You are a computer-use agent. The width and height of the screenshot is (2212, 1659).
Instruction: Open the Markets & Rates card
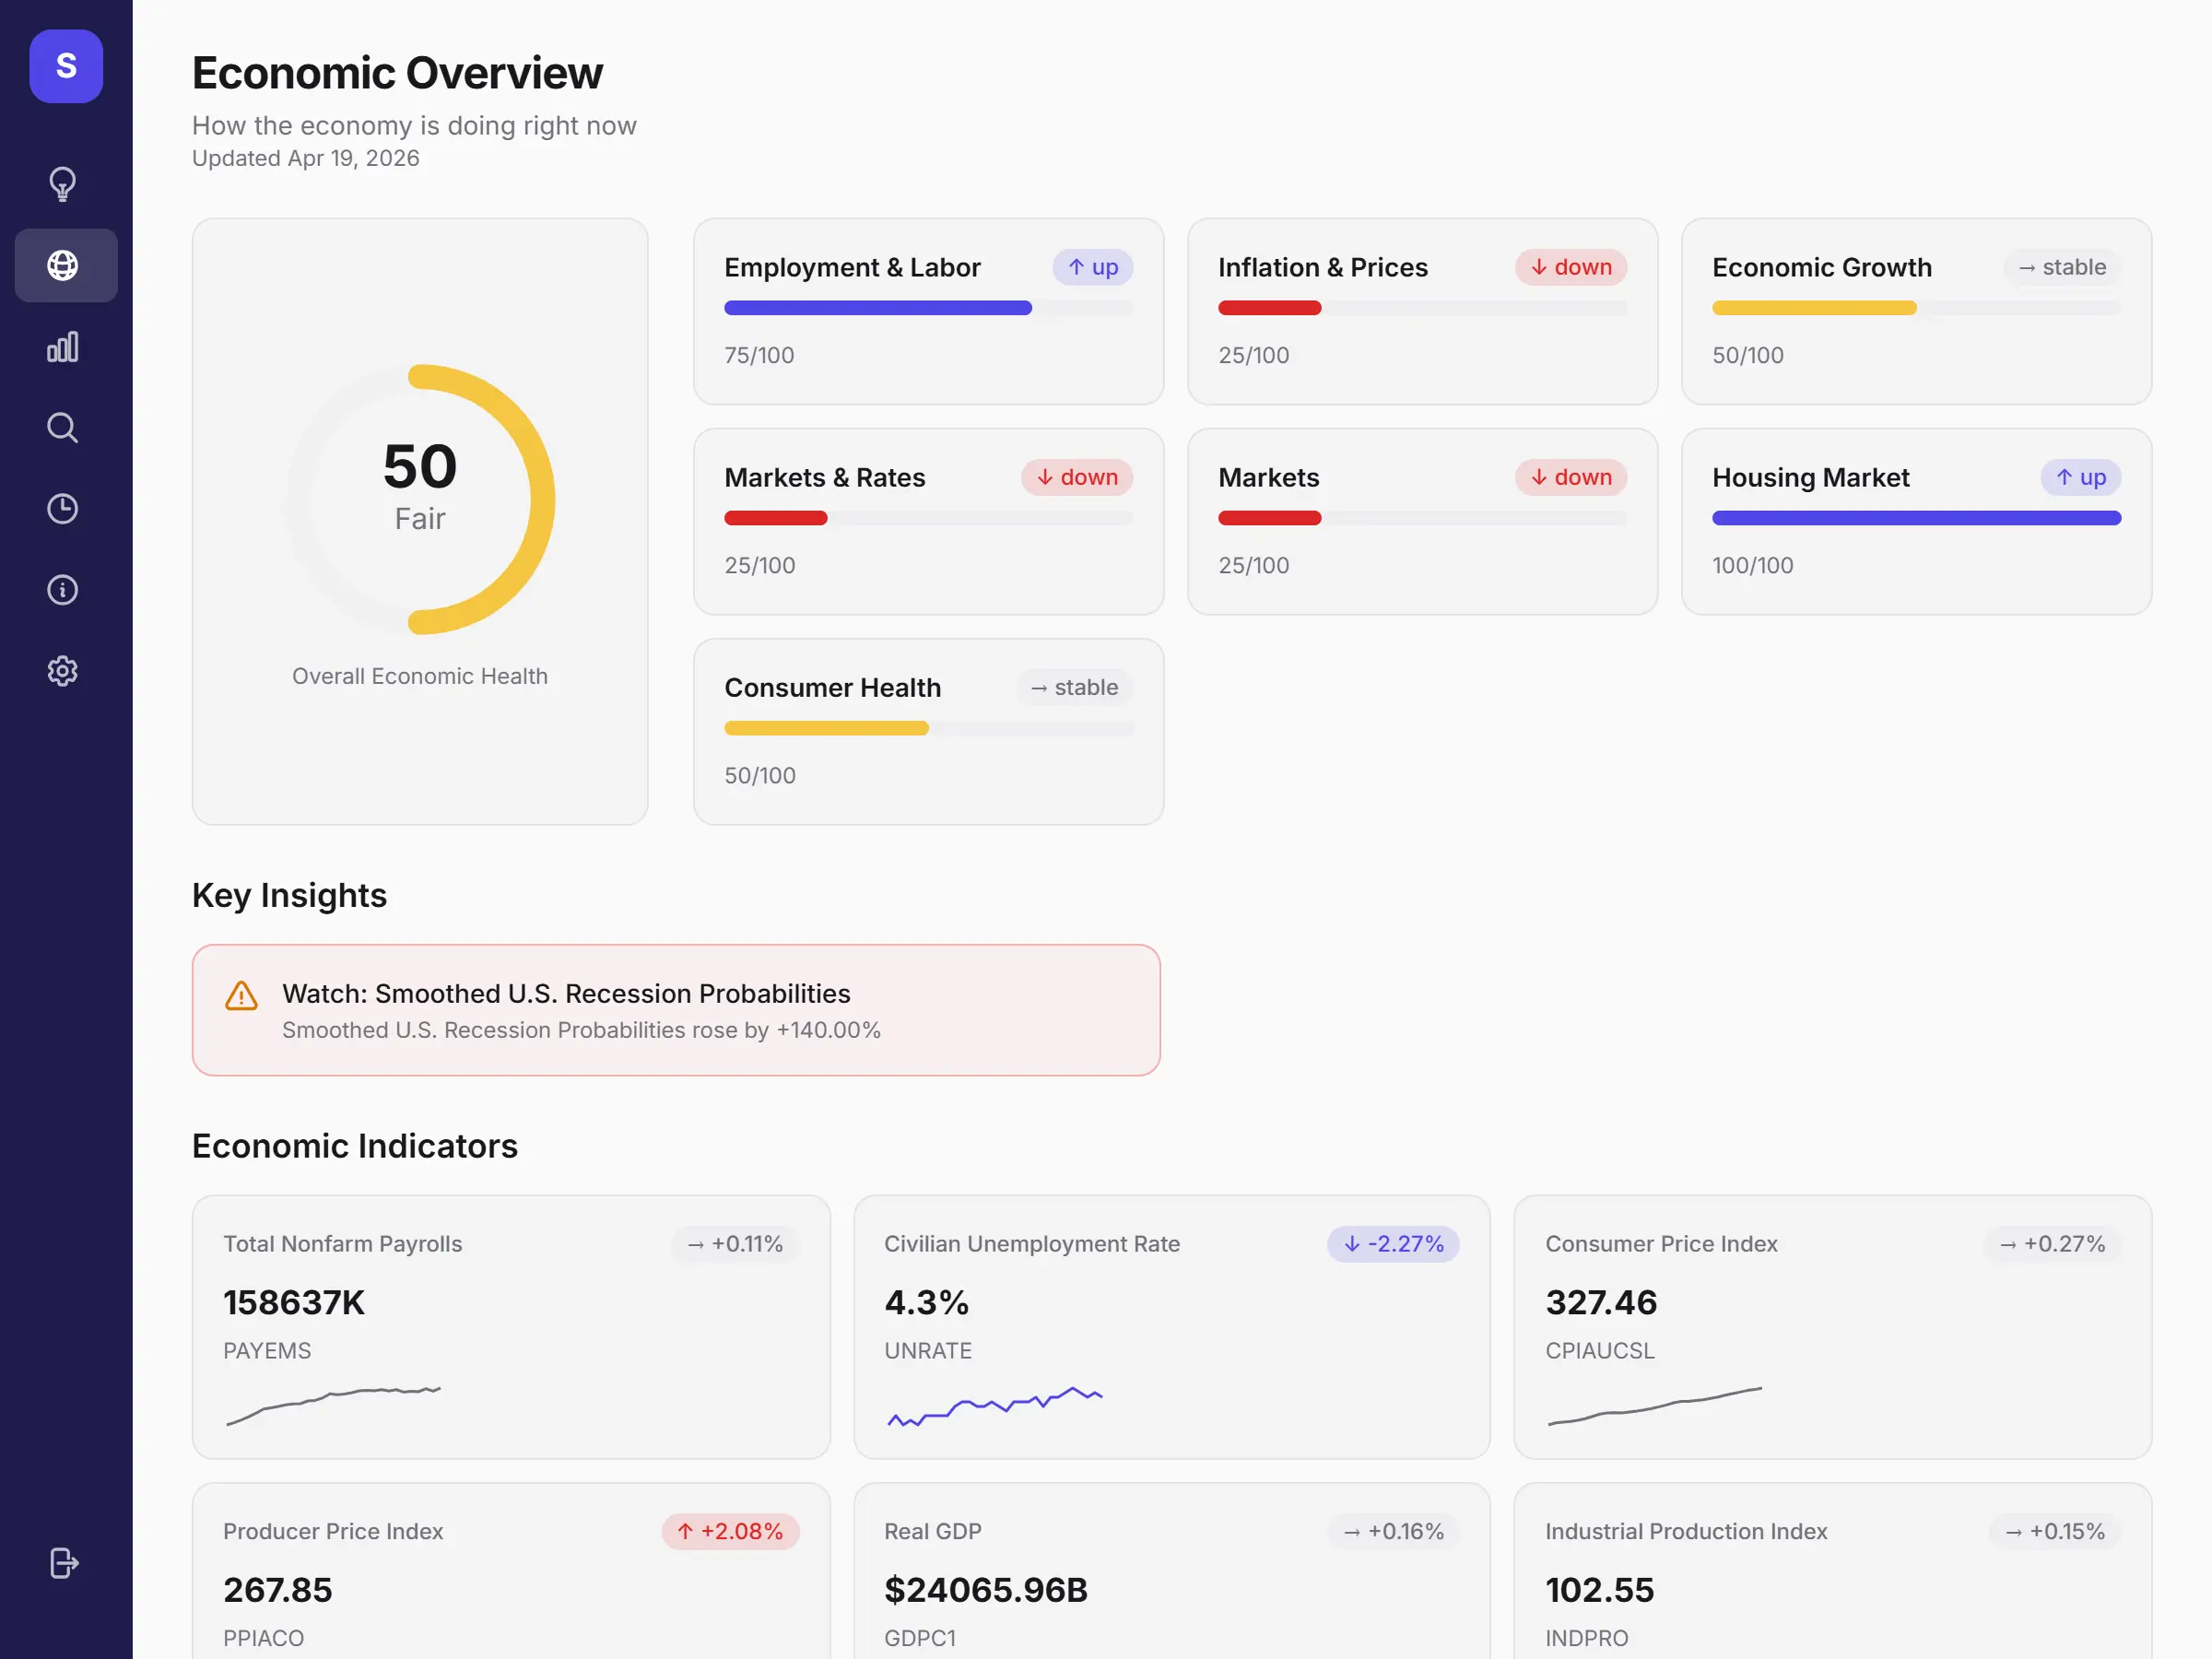click(928, 522)
